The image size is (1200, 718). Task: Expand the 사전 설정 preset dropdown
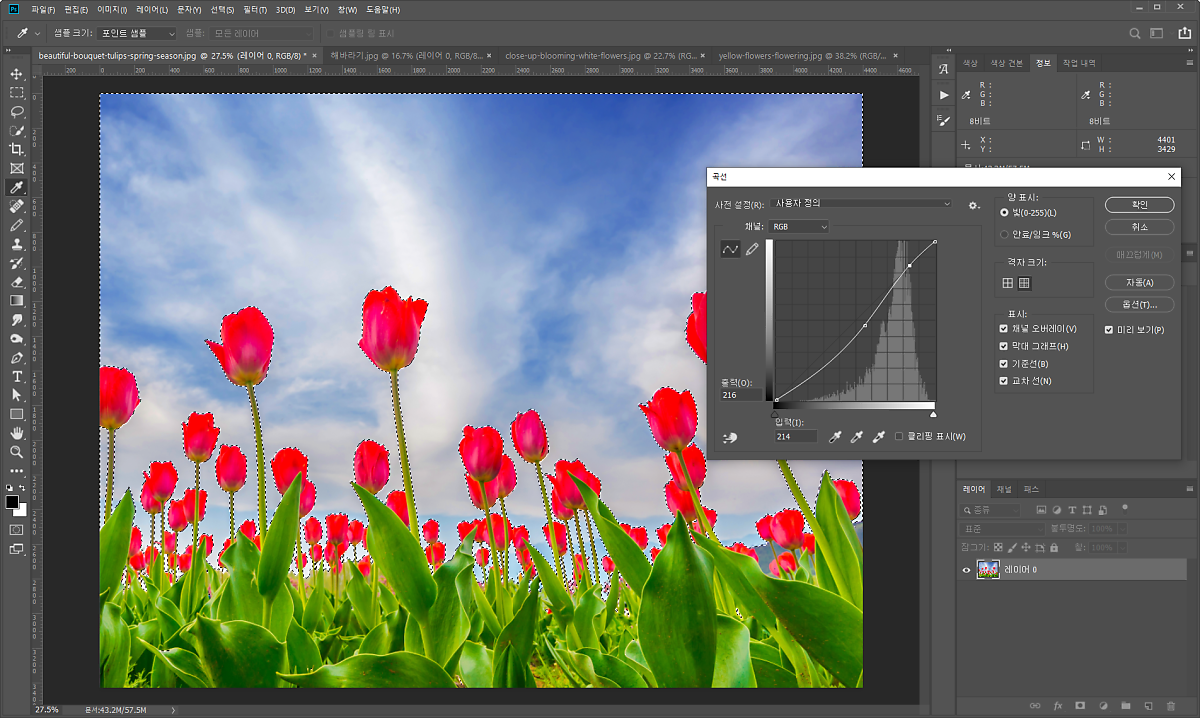(x=861, y=204)
